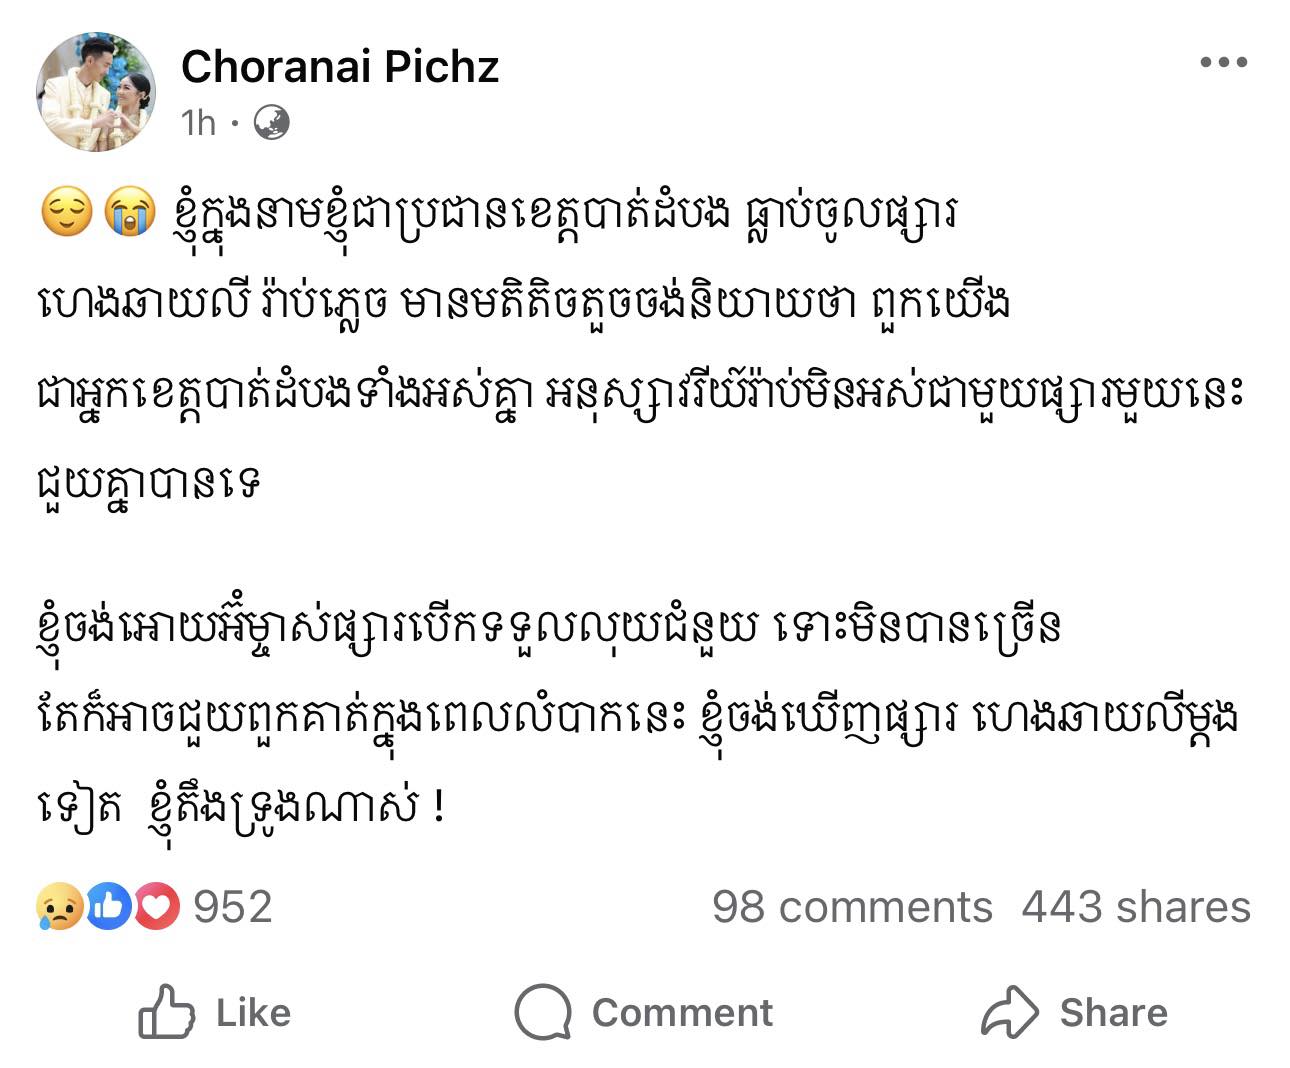Click the globe public audience icon
1290x1068 pixels.
(x=271, y=122)
